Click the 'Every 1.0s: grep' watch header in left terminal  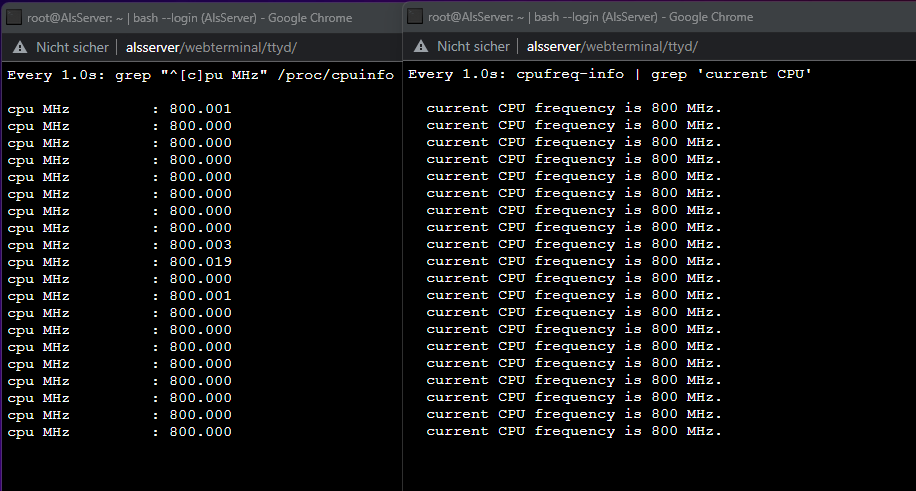click(200, 75)
